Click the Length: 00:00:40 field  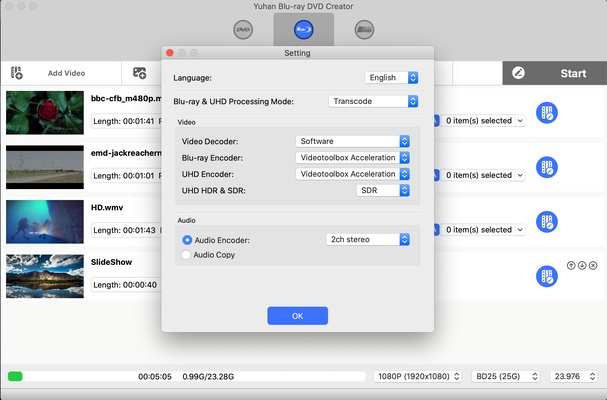click(x=126, y=285)
